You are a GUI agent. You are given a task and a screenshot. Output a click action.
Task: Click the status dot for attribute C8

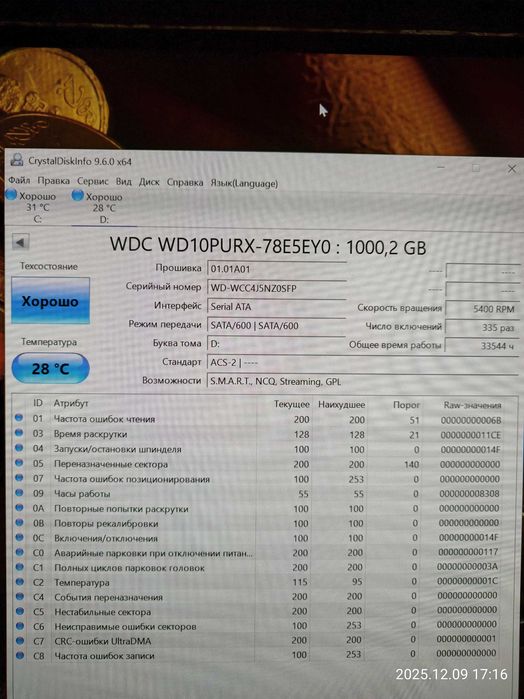coord(19,655)
